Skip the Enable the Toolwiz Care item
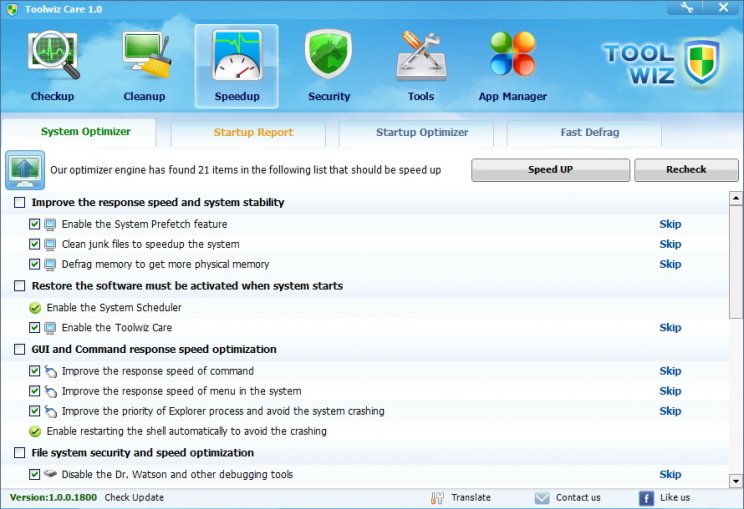744x509 pixels. coord(670,328)
